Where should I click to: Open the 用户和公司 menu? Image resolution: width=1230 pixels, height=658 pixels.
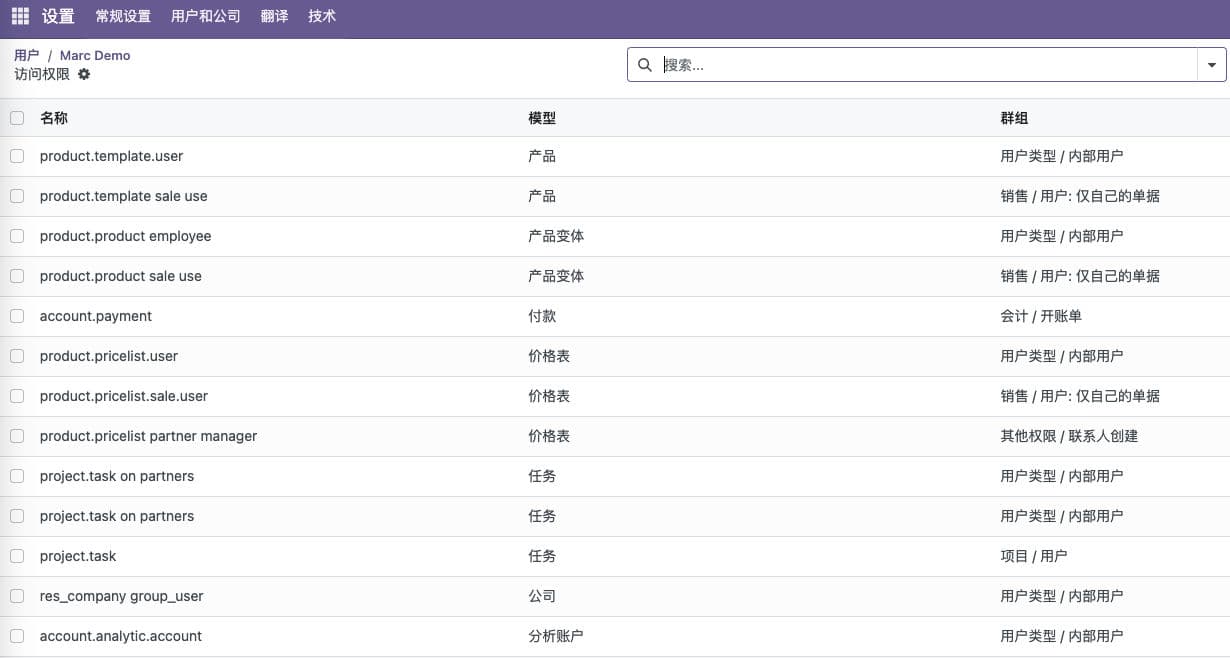206,17
